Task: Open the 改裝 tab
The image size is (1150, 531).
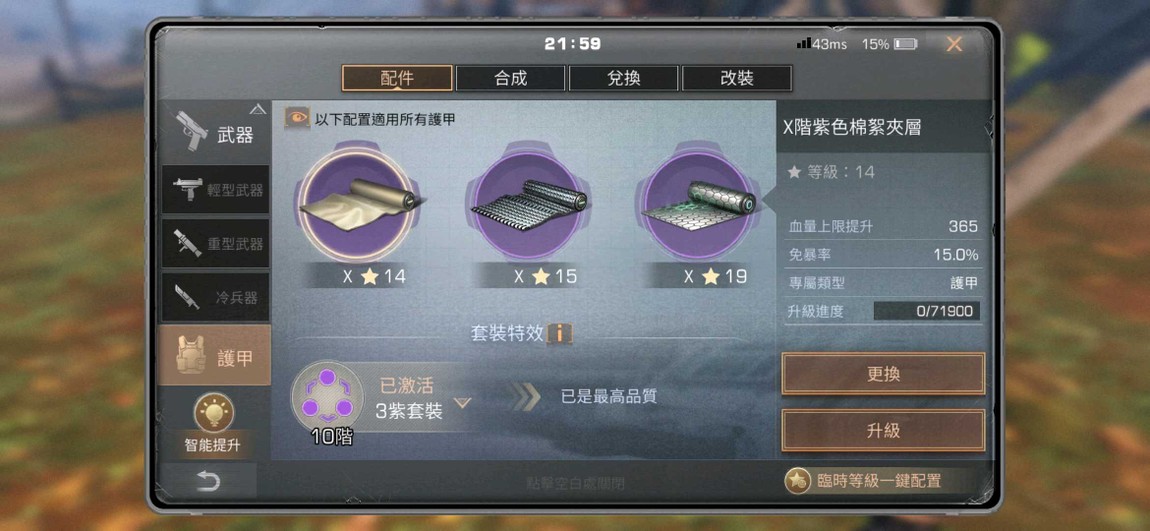Action: [x=737, y=78]
